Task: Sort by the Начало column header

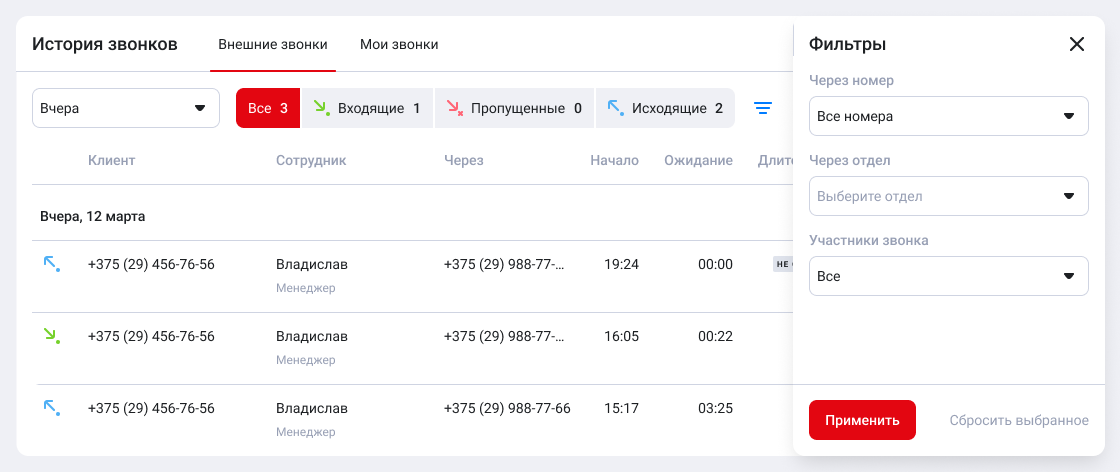Action: pyautogui.click(x=614, y=160)
